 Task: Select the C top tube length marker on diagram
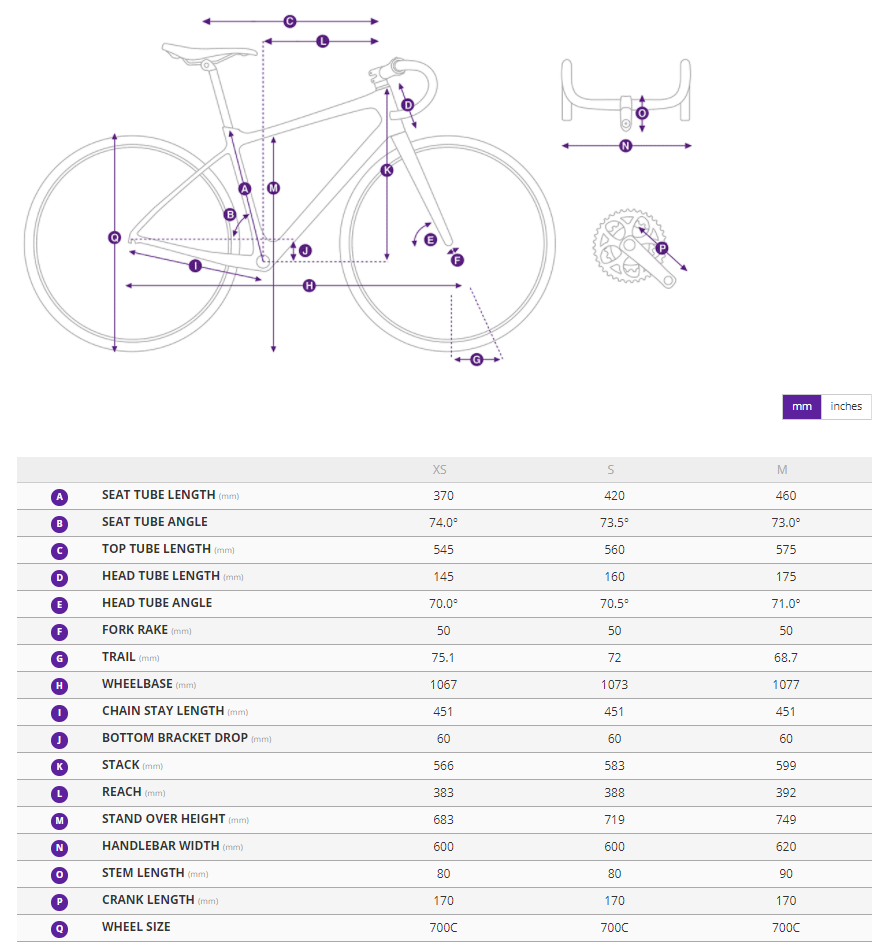tap(289, 20)
